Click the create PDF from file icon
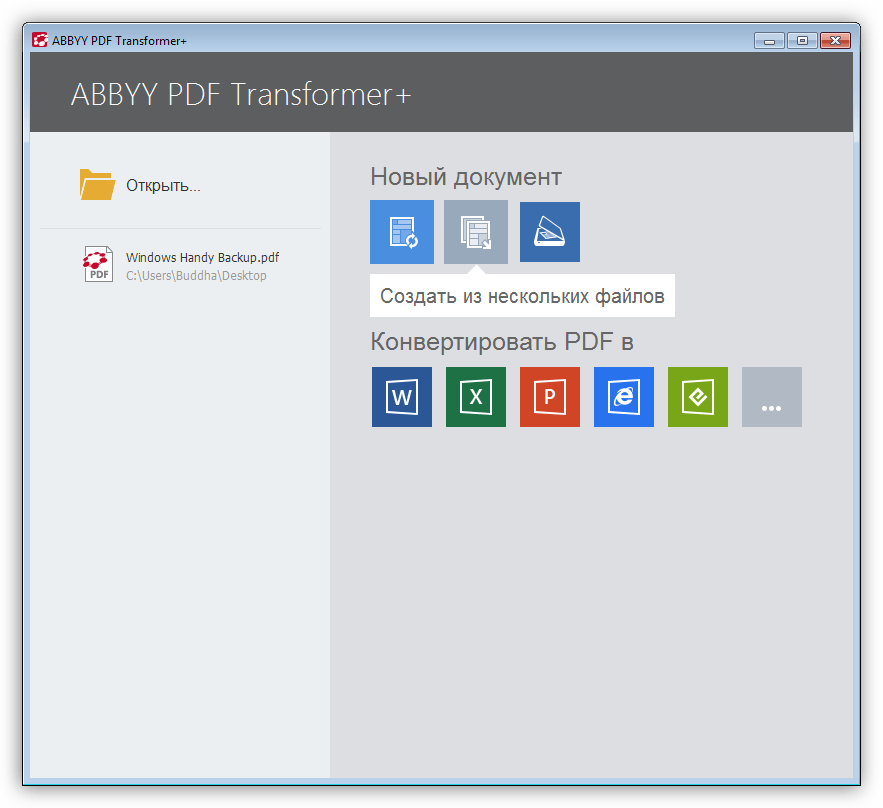The height and width of the screenshot is (808, 883). coord(402,232)
